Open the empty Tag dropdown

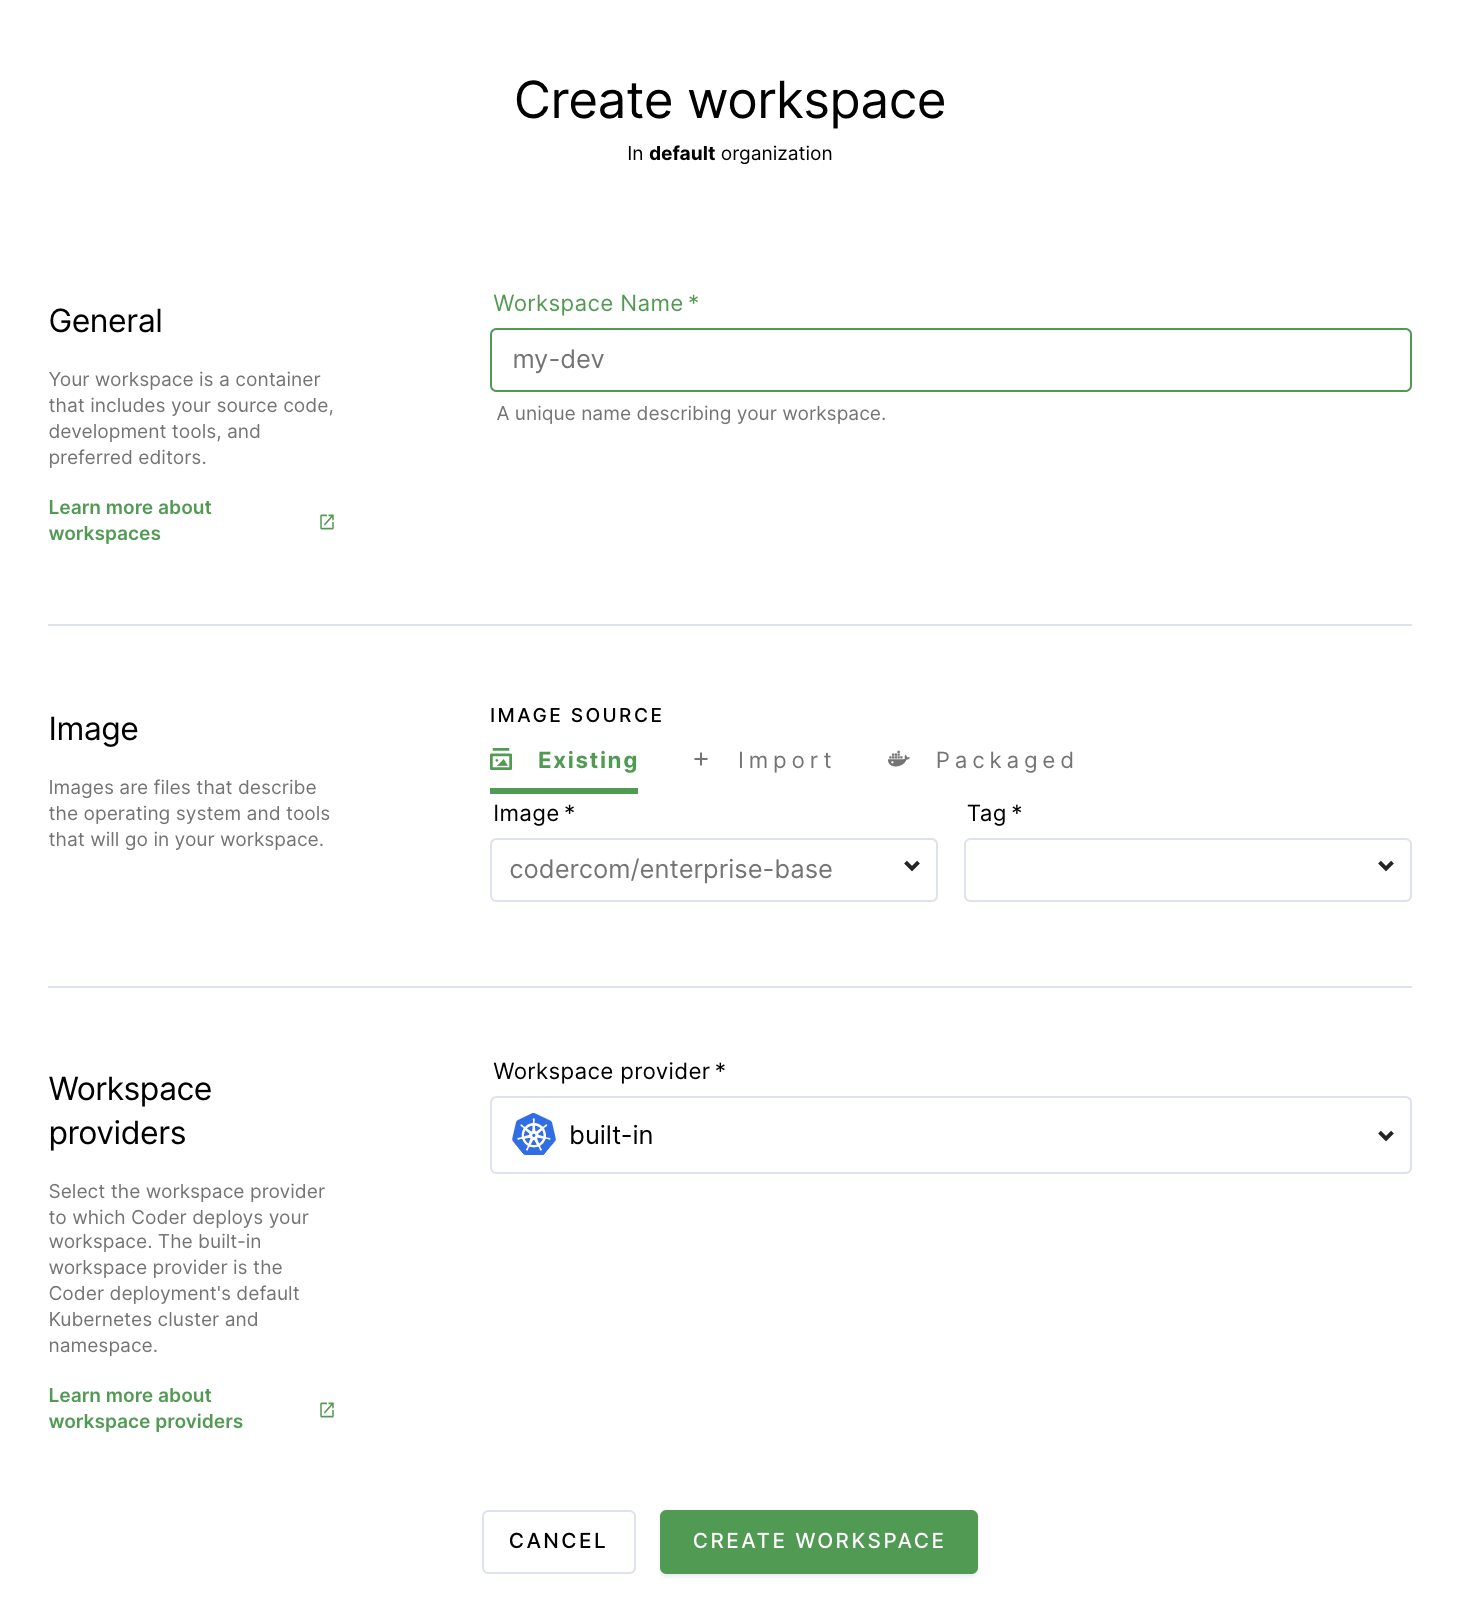tap(1188, 870)
